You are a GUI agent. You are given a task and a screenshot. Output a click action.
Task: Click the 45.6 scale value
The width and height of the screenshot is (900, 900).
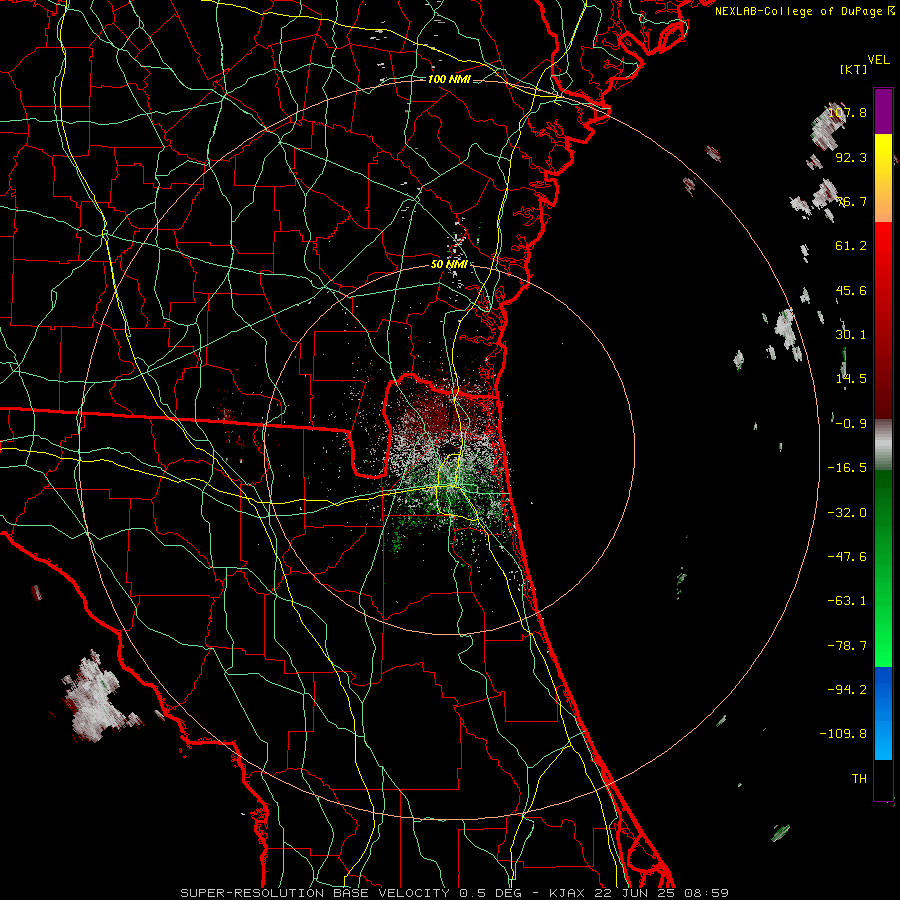coord(851,290)
